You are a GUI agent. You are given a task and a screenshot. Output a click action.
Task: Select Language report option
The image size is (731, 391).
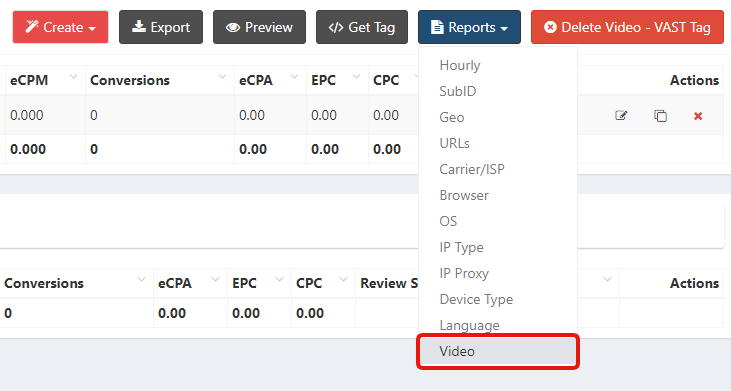(498, 325)
